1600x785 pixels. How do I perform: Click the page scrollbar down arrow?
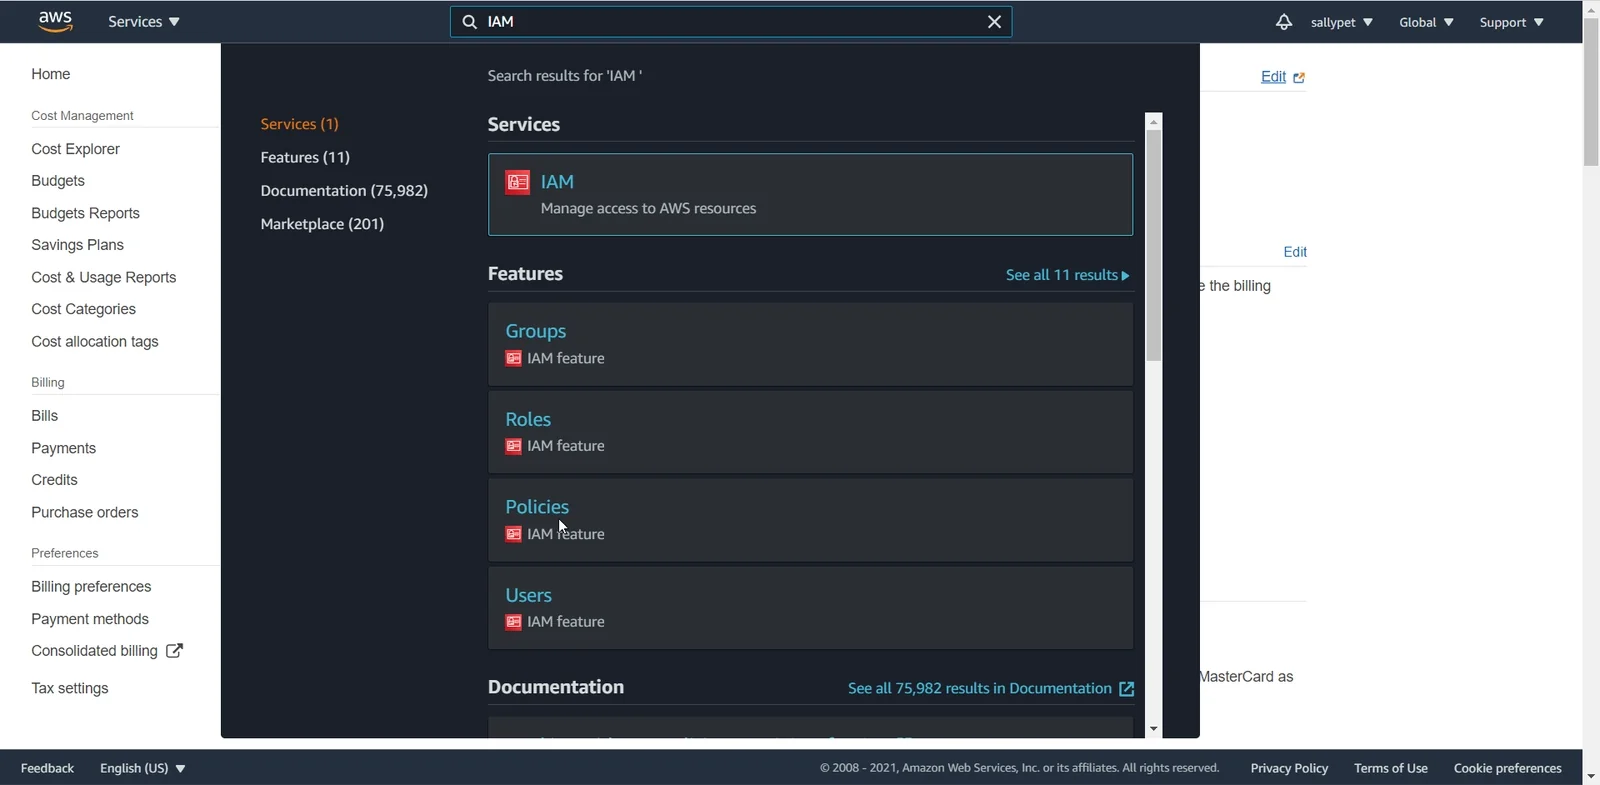pyautogui.click(x=1591, y=776)
